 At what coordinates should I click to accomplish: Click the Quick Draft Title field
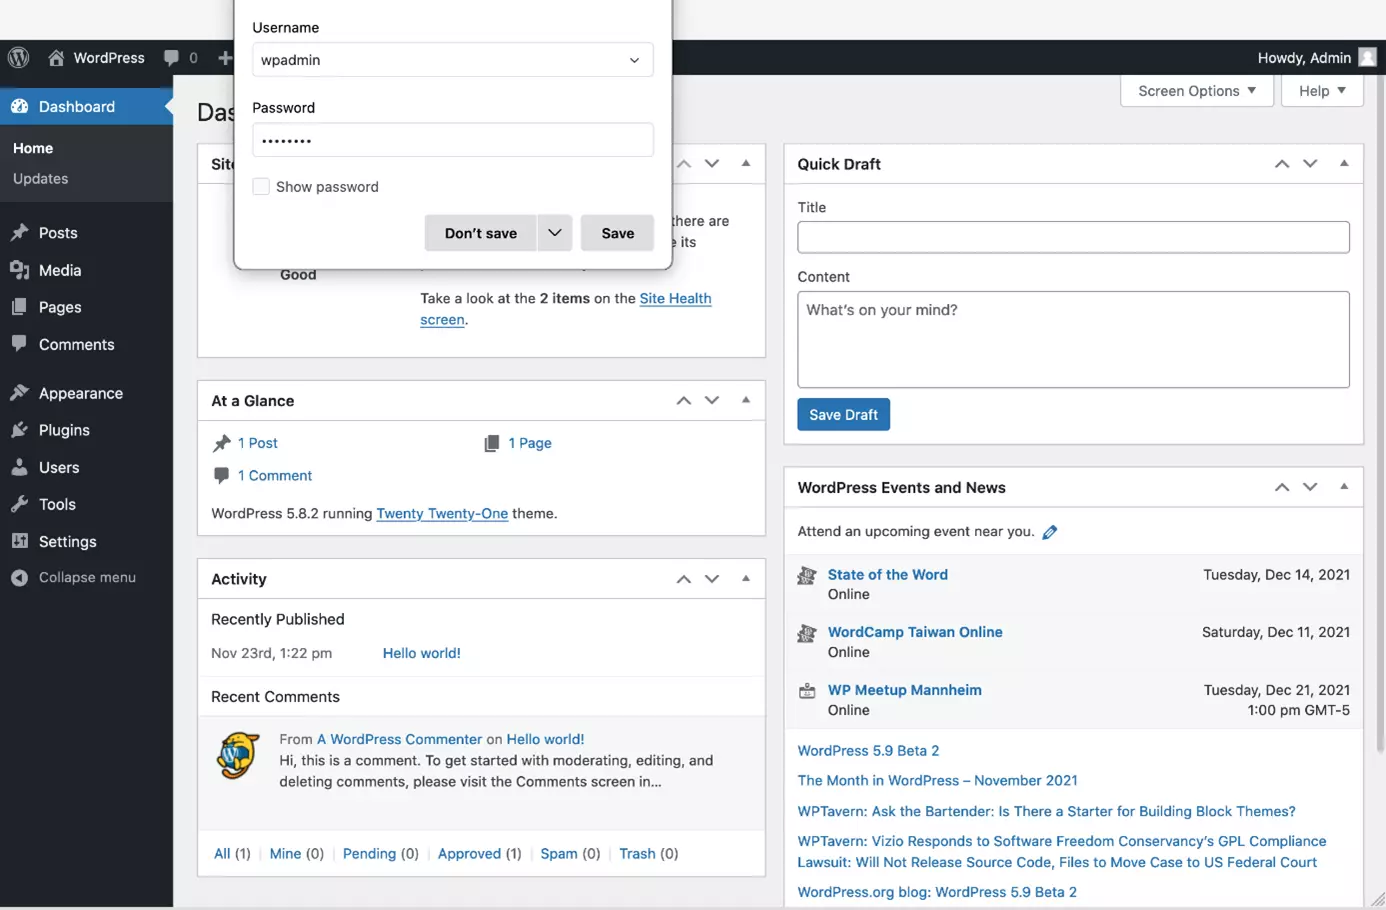(x=1073, y=237)
